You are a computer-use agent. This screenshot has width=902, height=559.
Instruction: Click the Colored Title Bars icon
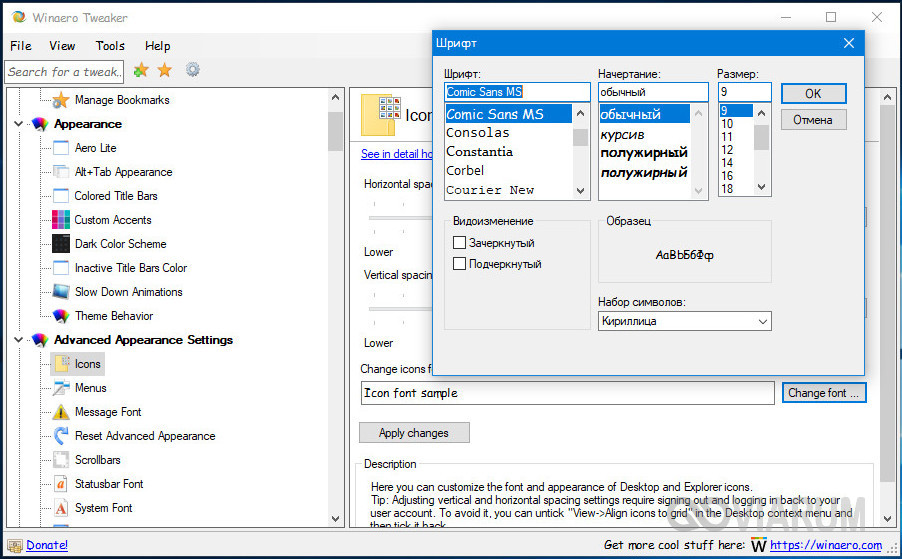click(x=60, y=196)
